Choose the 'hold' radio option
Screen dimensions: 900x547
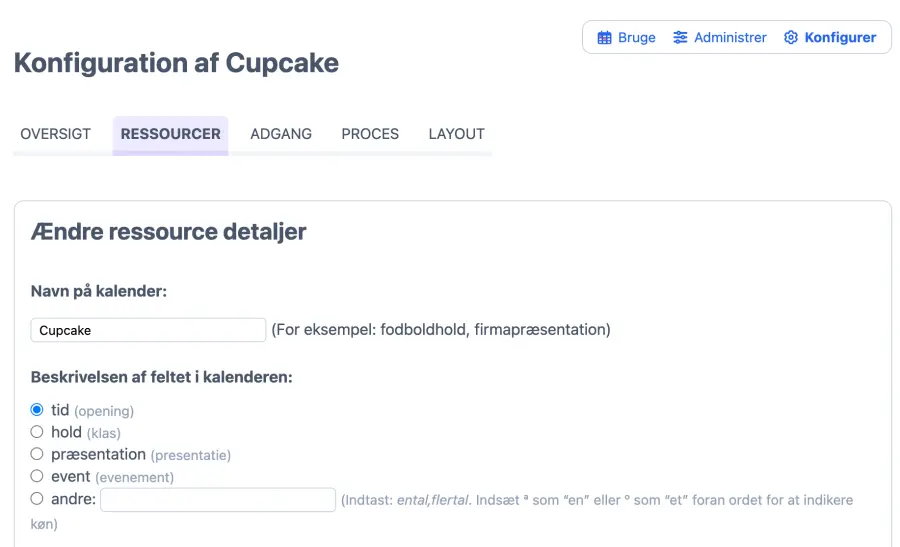(37, 432)
